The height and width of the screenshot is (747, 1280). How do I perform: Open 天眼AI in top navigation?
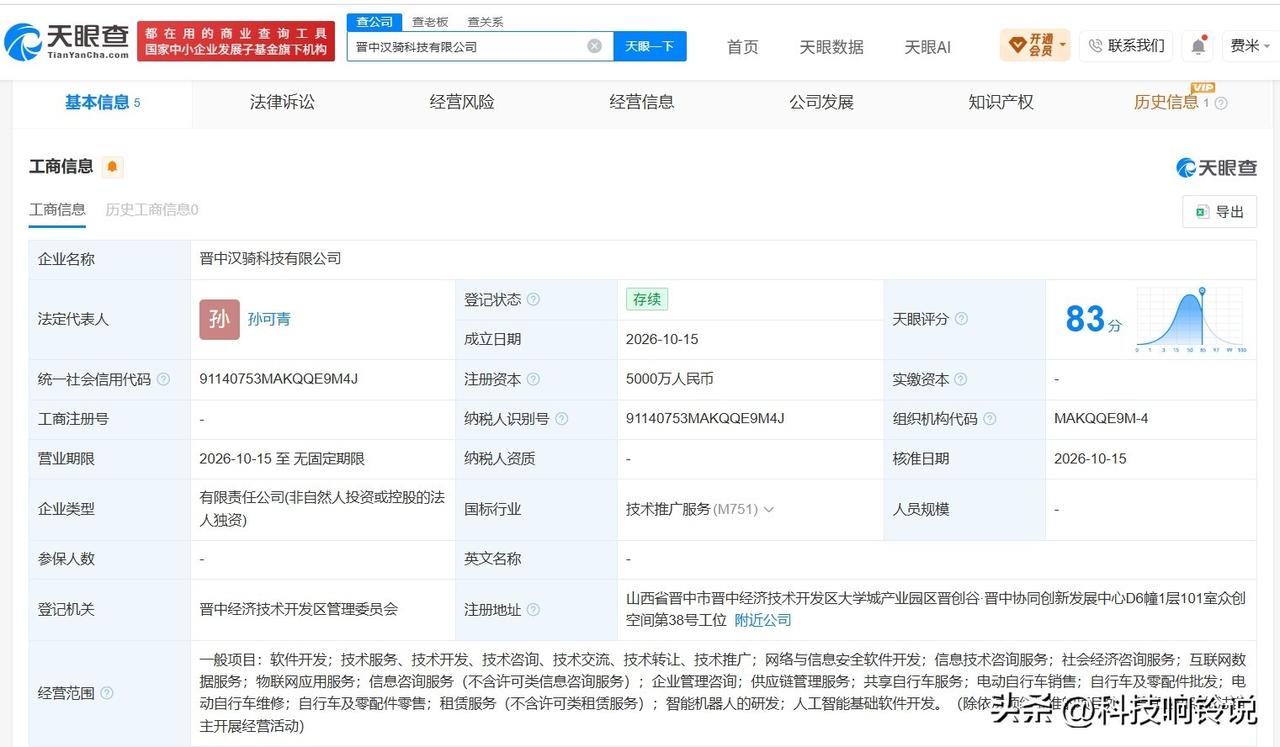pyautogui.click(x=928, y=47)
